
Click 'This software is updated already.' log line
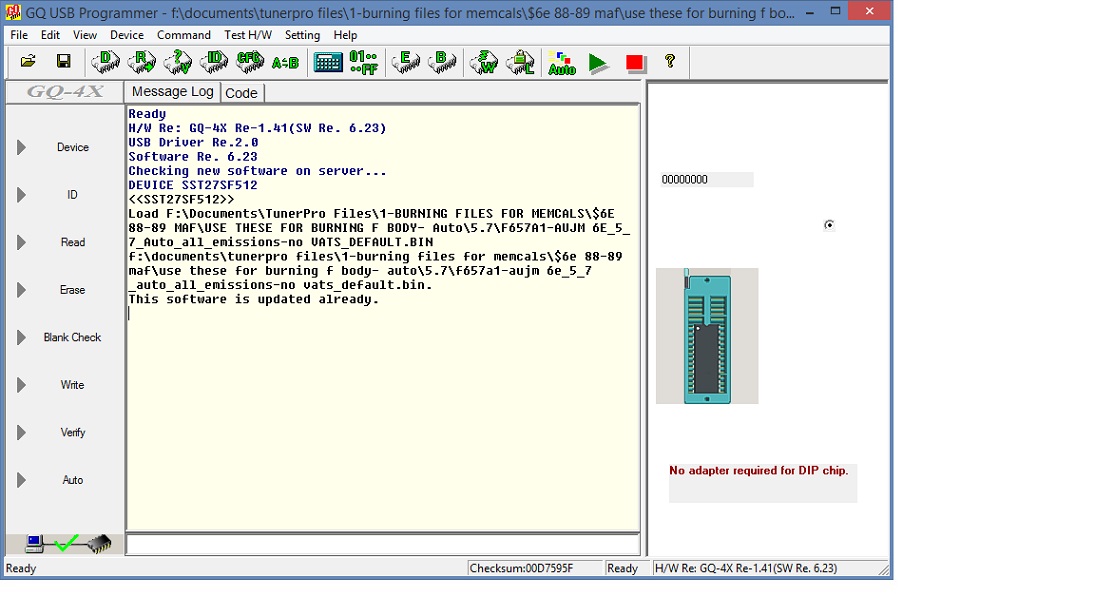click(x=253, y=299)
